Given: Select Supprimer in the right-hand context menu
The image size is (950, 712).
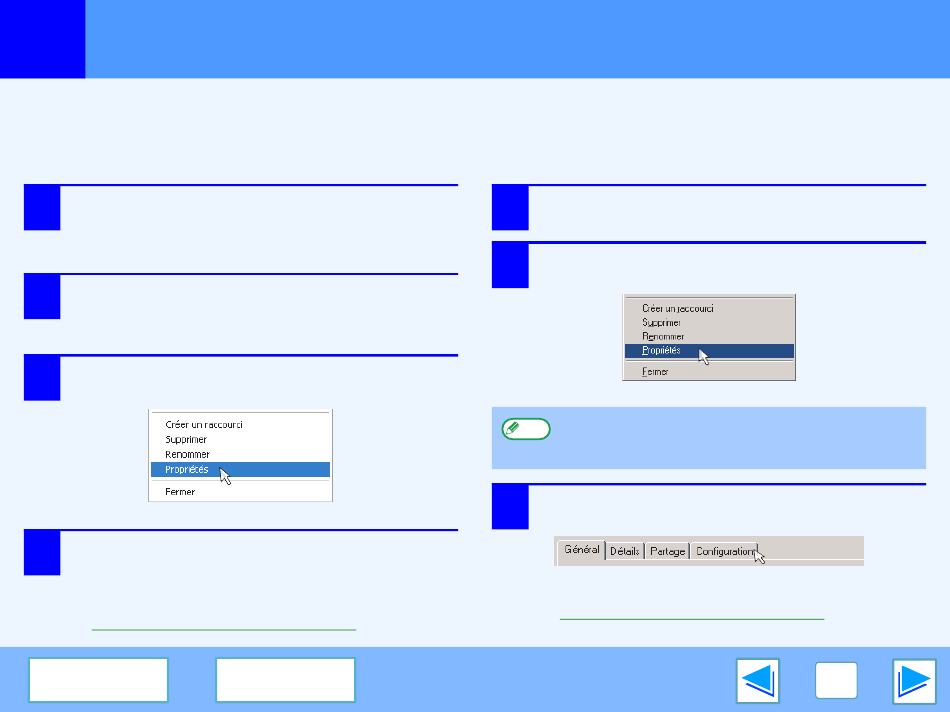Looking at the screenshot, I should pos(662,323).
